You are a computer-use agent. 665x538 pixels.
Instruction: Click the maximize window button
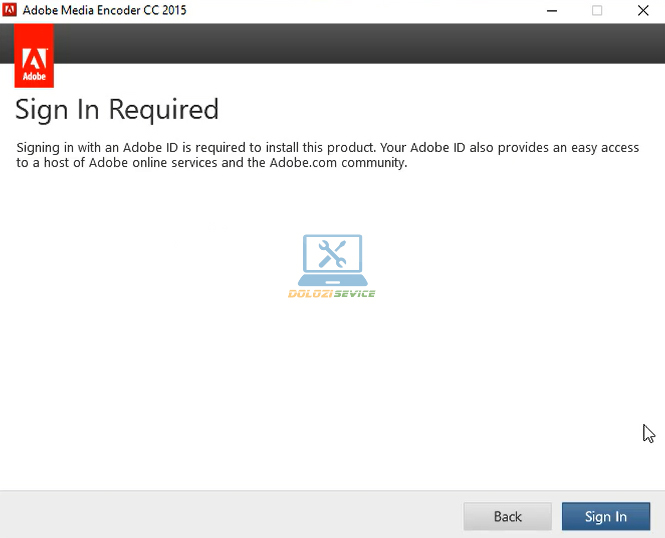click(x=597, y=11)
